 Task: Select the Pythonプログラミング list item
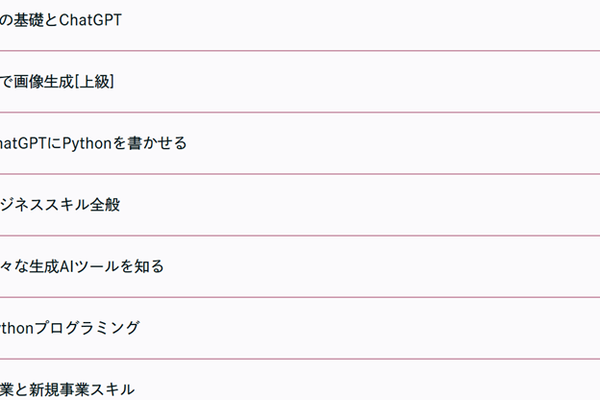click(300, 328)
